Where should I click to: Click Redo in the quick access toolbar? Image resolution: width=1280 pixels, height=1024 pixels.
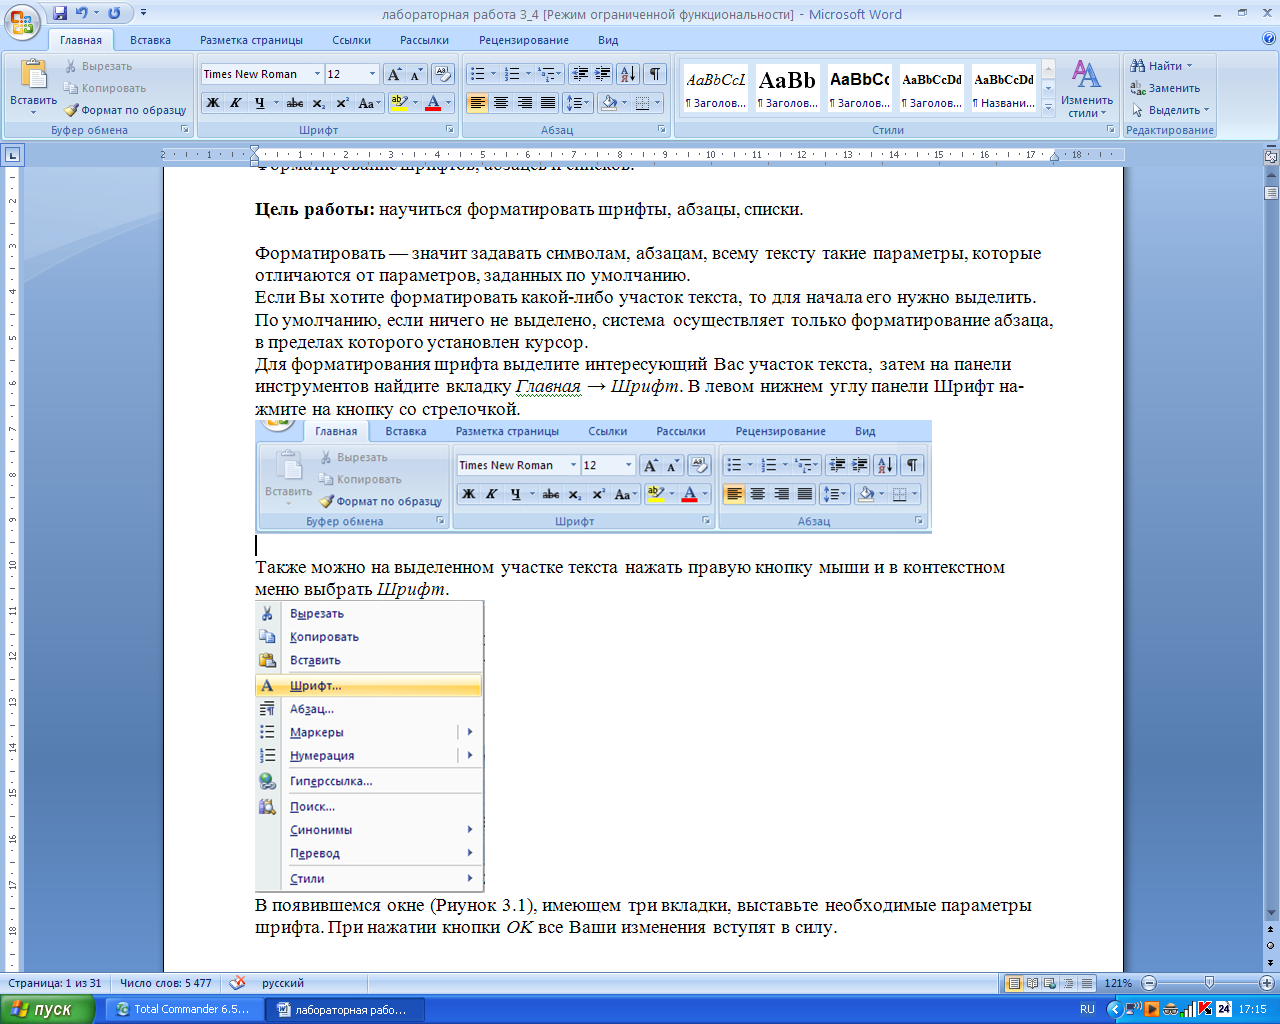click(114, 14)
